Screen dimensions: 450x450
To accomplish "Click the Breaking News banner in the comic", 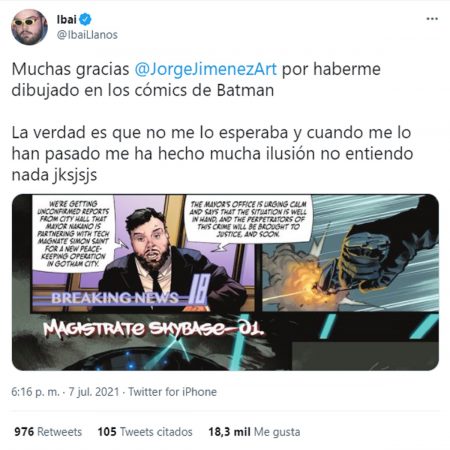I will [115, 298].
